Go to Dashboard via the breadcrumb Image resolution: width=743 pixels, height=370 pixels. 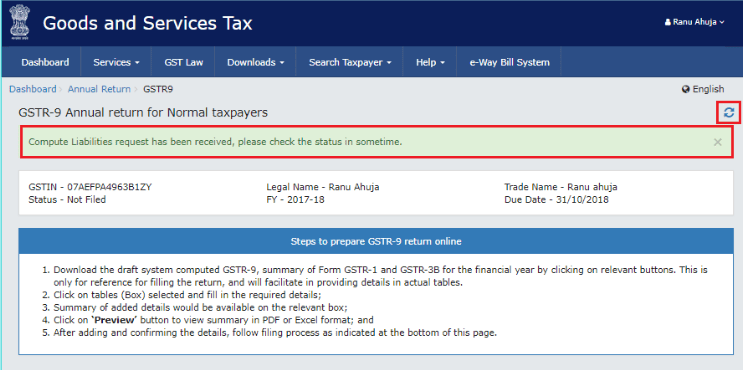coord(32,89)
